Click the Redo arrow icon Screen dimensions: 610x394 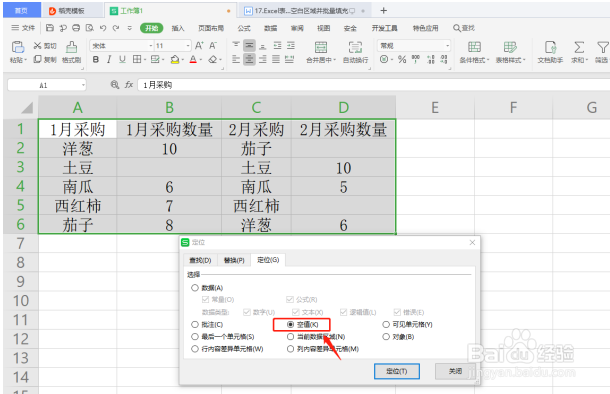[116, 28]
